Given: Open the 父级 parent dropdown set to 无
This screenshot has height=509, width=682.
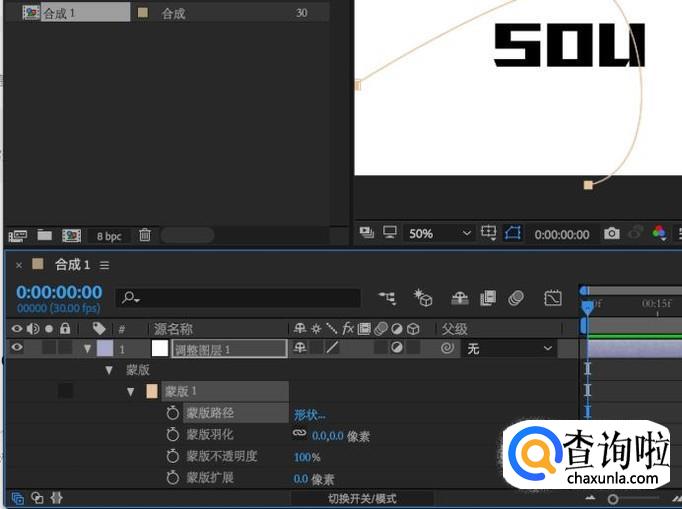Looking at the screenshot, I should click(x=509, y=348).
